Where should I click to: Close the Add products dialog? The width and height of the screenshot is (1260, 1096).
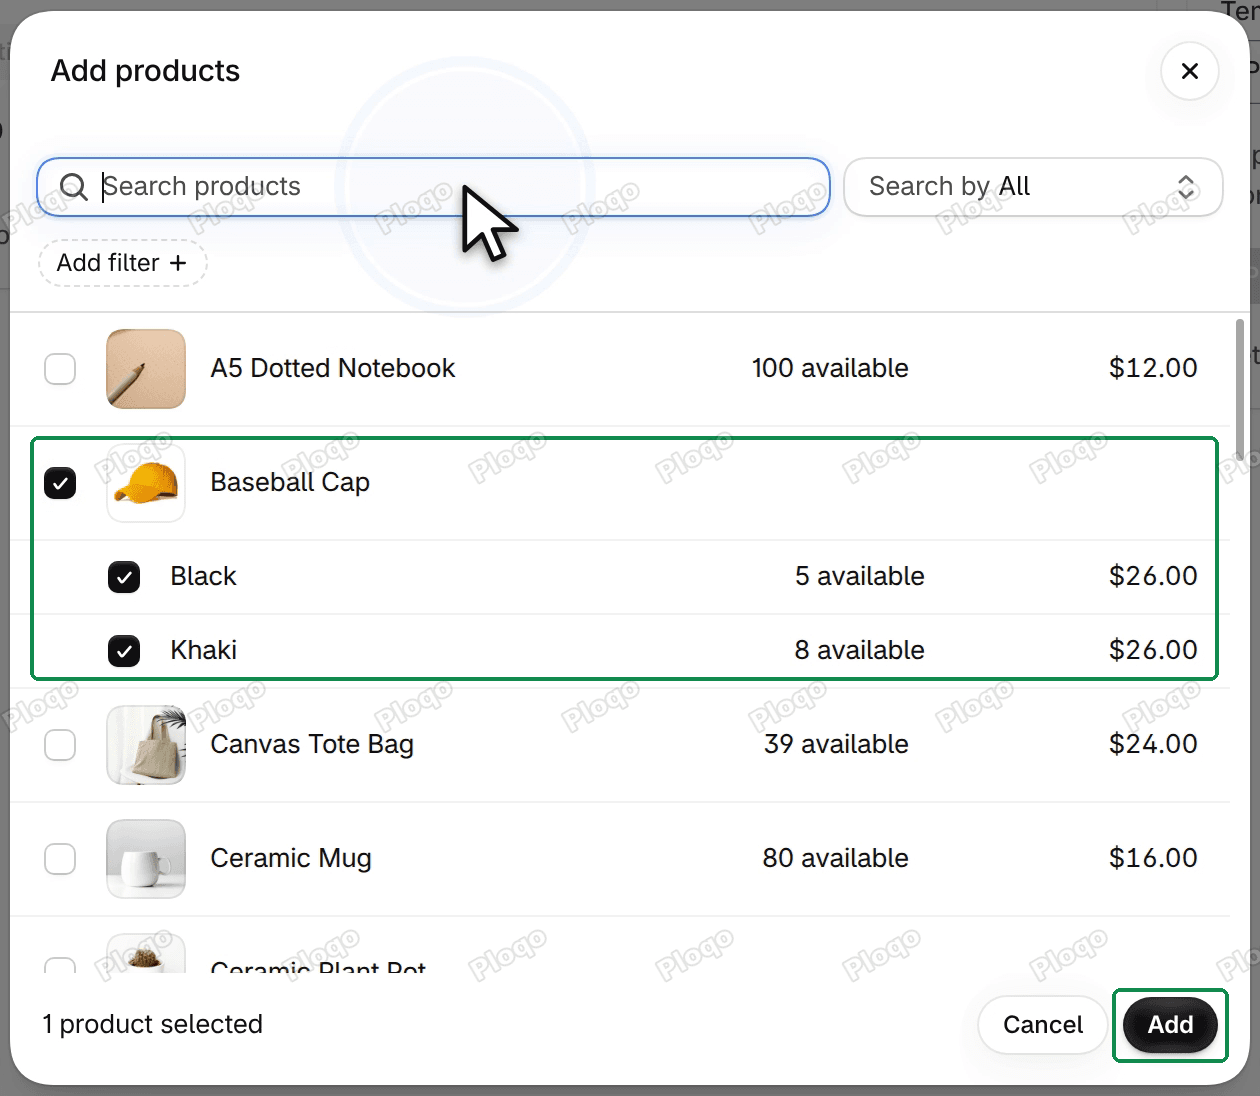click(1189, 71)
